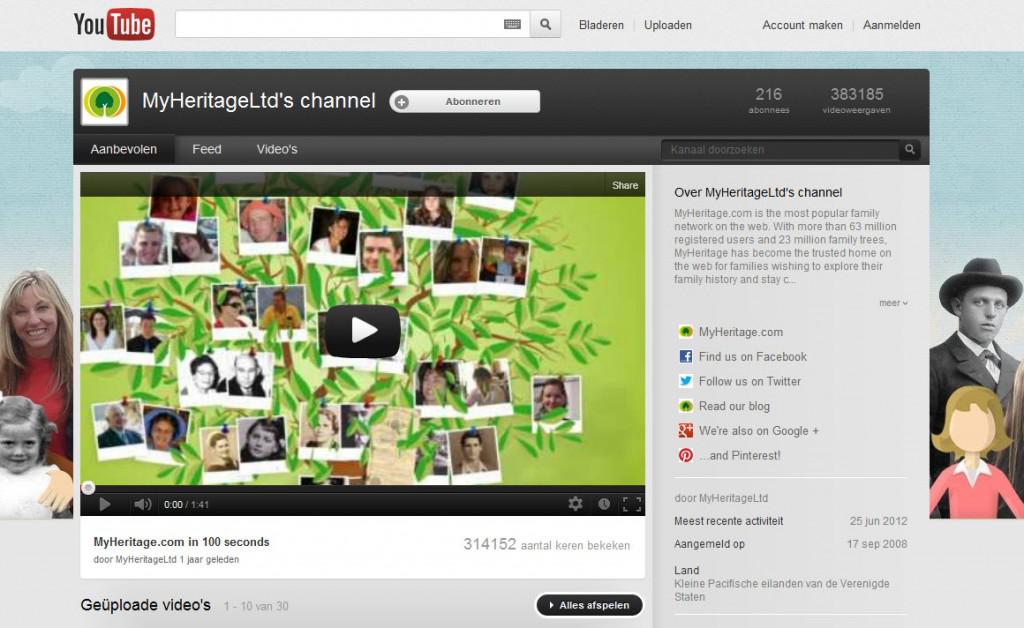Open the on-screen keyboard icon in search box
Viewport: 1024px width, 628px height.
pos(512,25)
